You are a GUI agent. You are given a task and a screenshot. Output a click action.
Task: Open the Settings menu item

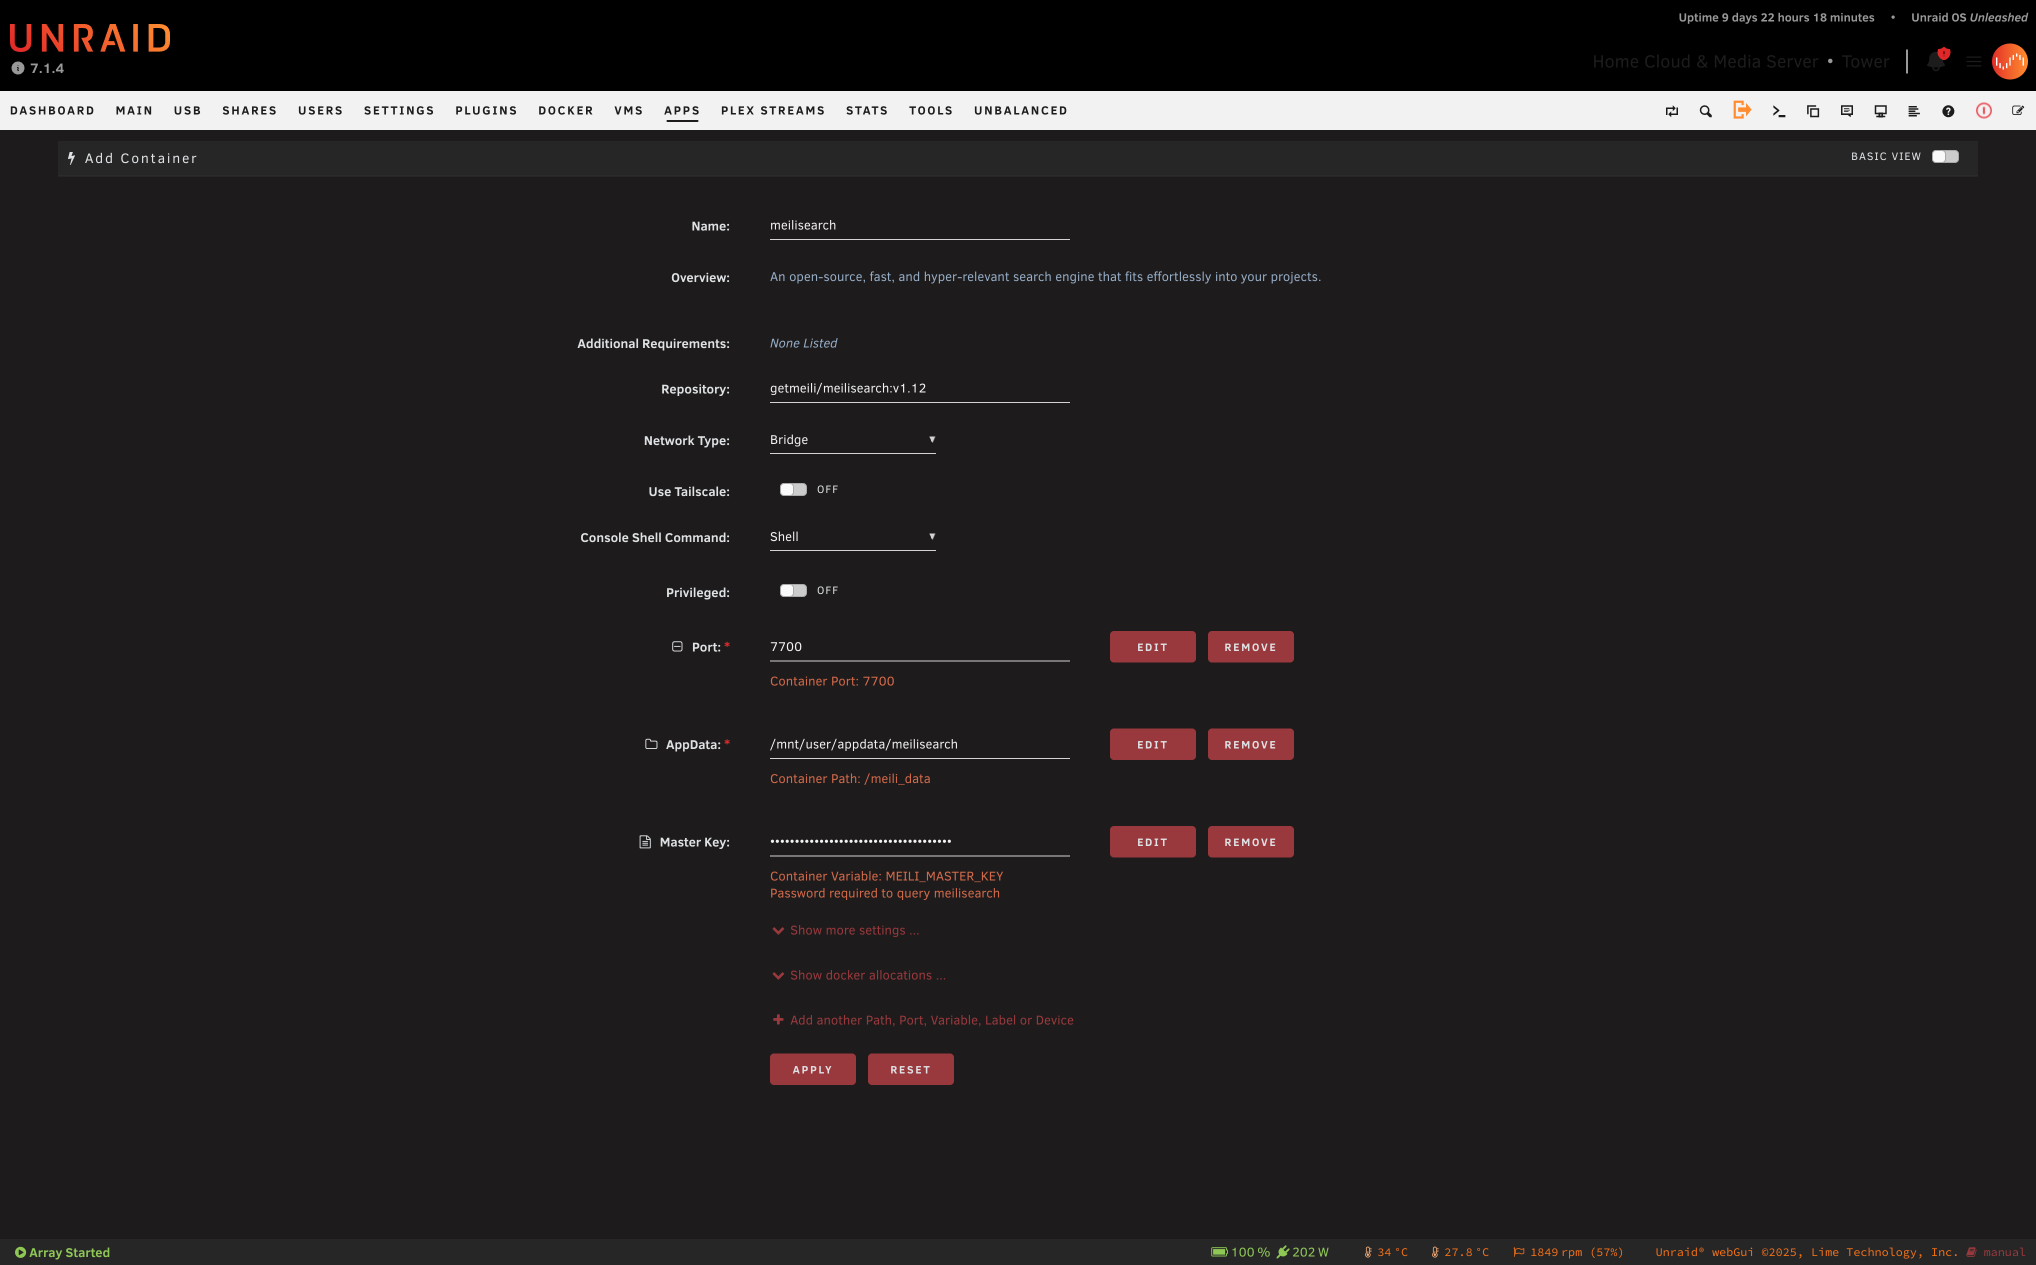399,111
